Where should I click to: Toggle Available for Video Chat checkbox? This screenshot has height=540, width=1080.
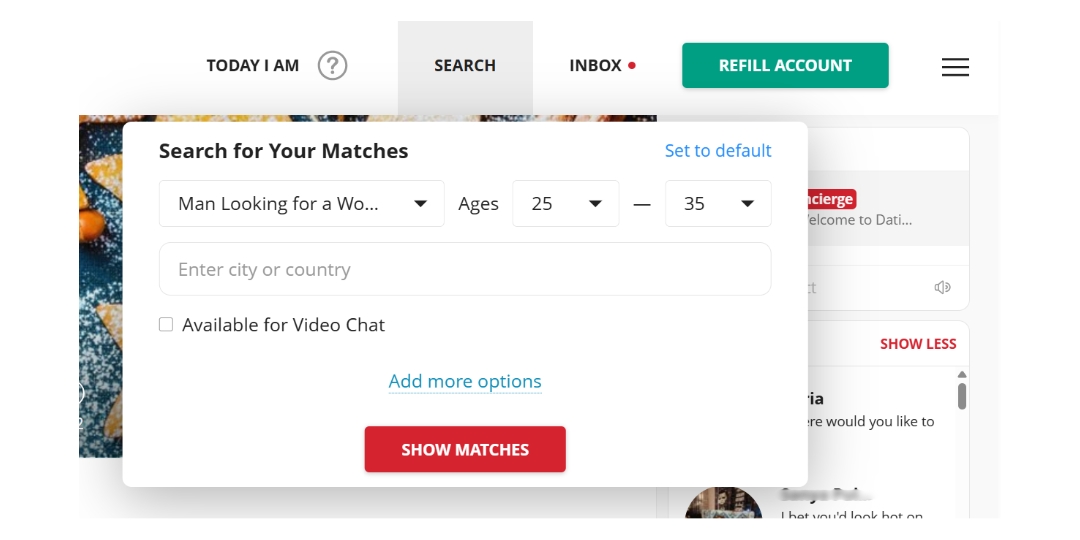166,325
